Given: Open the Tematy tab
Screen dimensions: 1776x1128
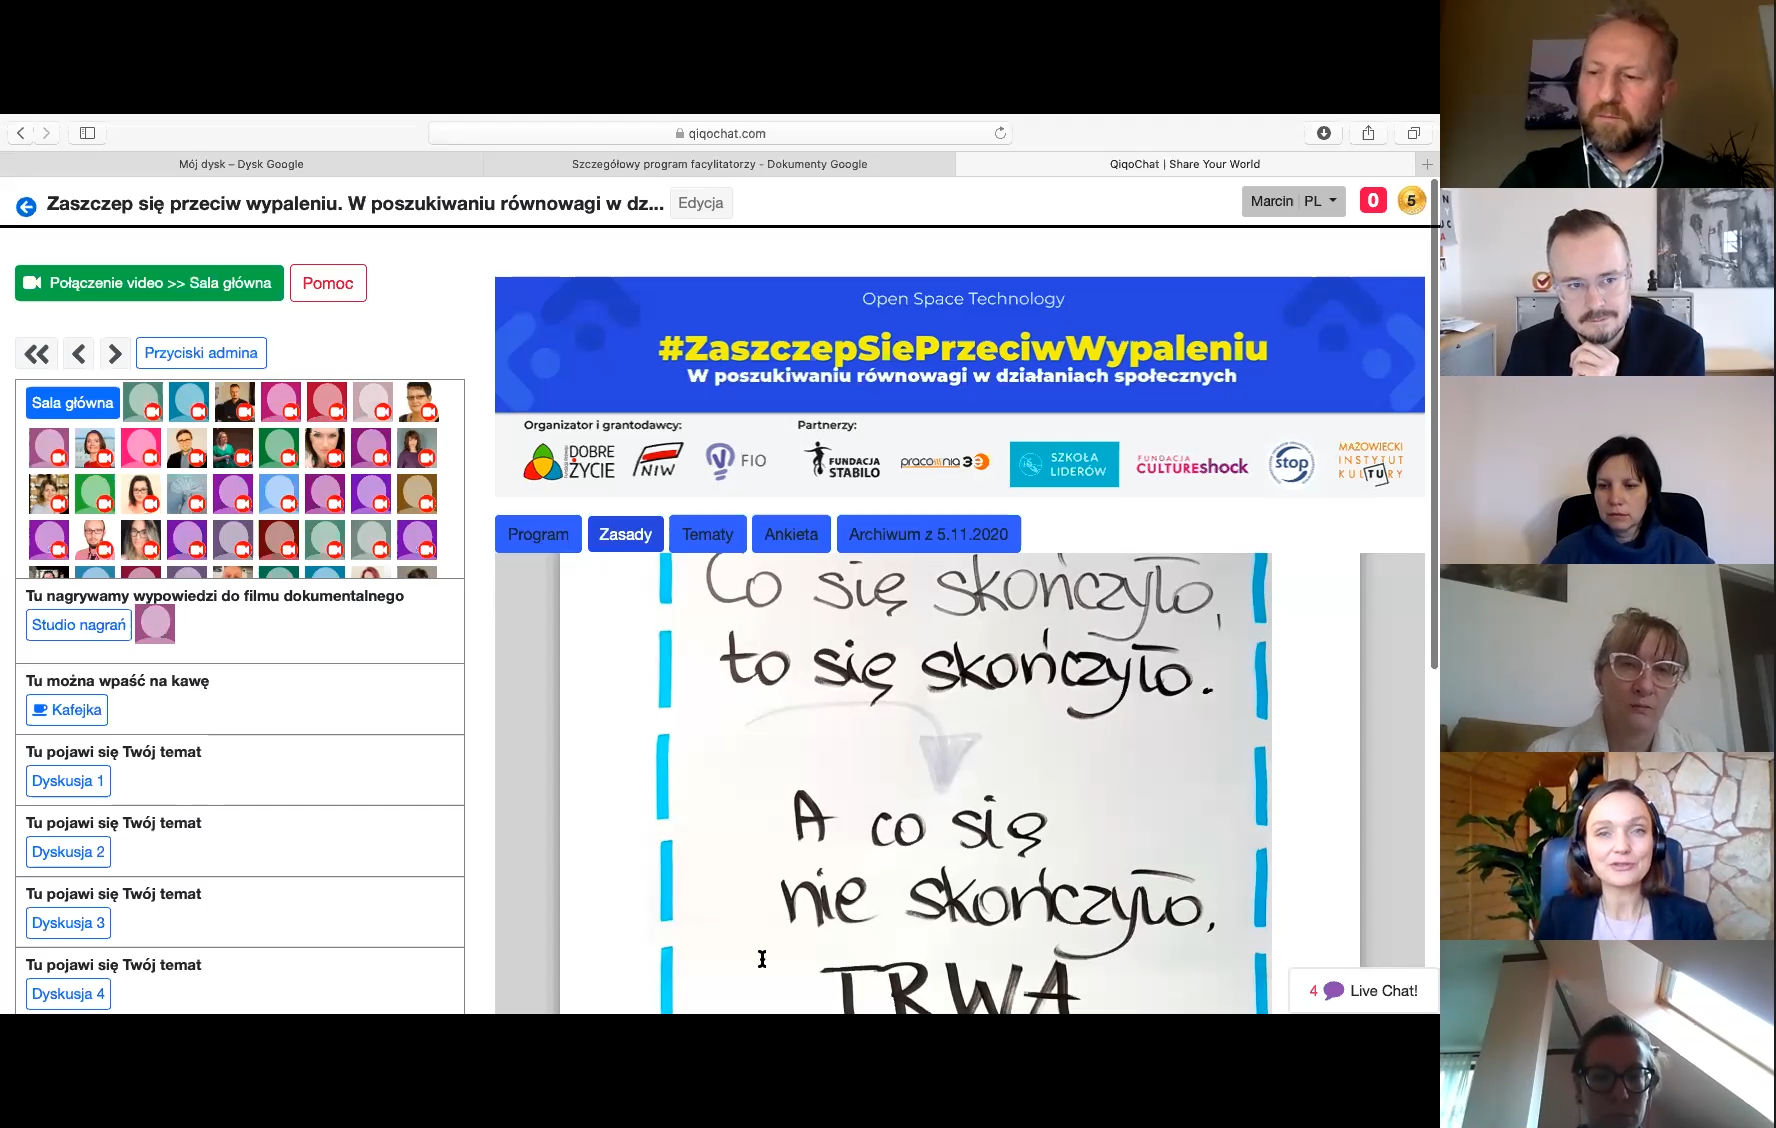Looking at the screenshot, I should tap(707, 534).
